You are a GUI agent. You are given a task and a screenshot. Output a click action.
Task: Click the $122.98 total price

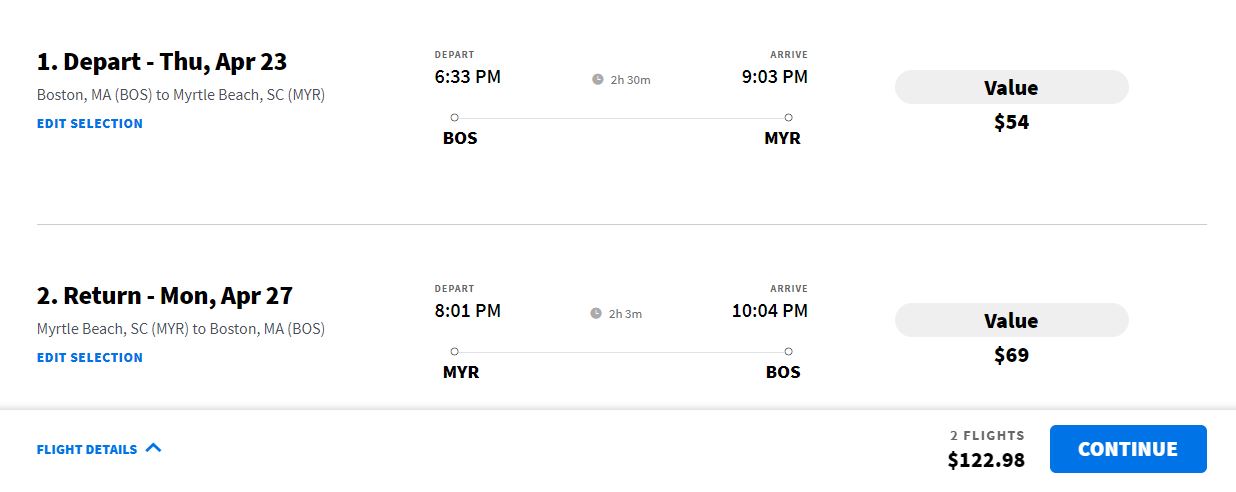[986, 460]
